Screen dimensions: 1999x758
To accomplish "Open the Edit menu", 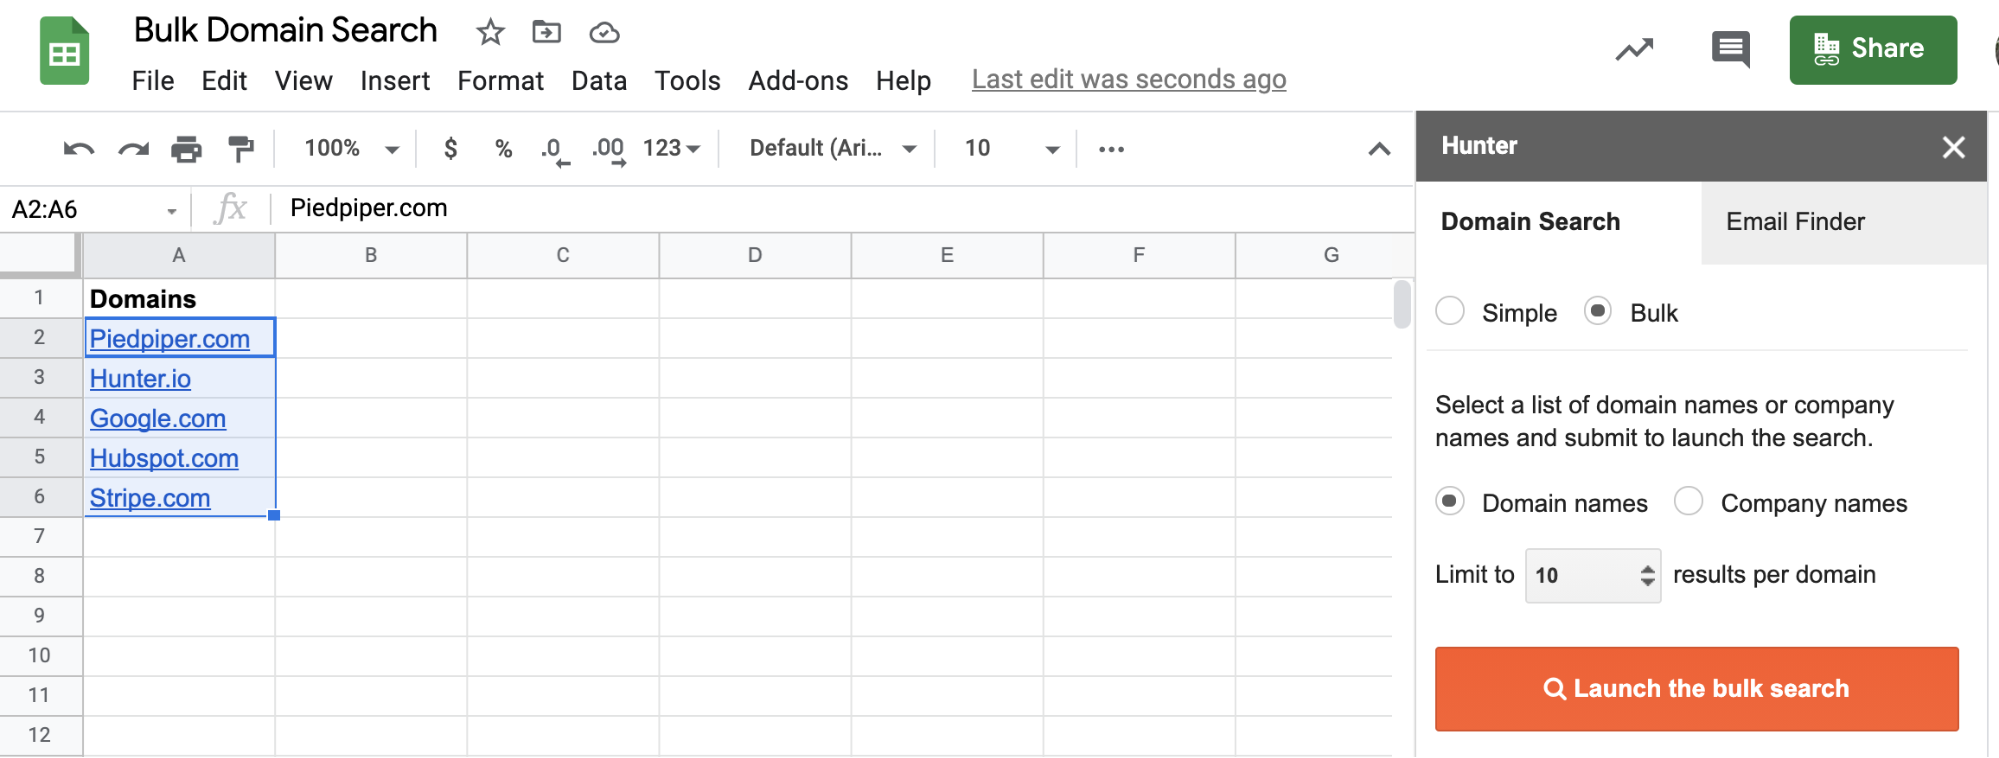I will pyautogui.click(x=224, y=81).
